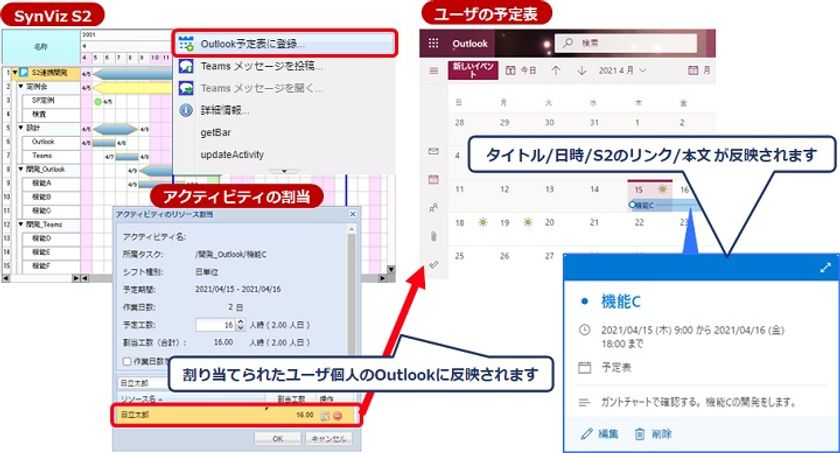Viewport: 840px width, 453px height.
Task: Go to previous month with up arrow
Action: (x=556, y=70)
